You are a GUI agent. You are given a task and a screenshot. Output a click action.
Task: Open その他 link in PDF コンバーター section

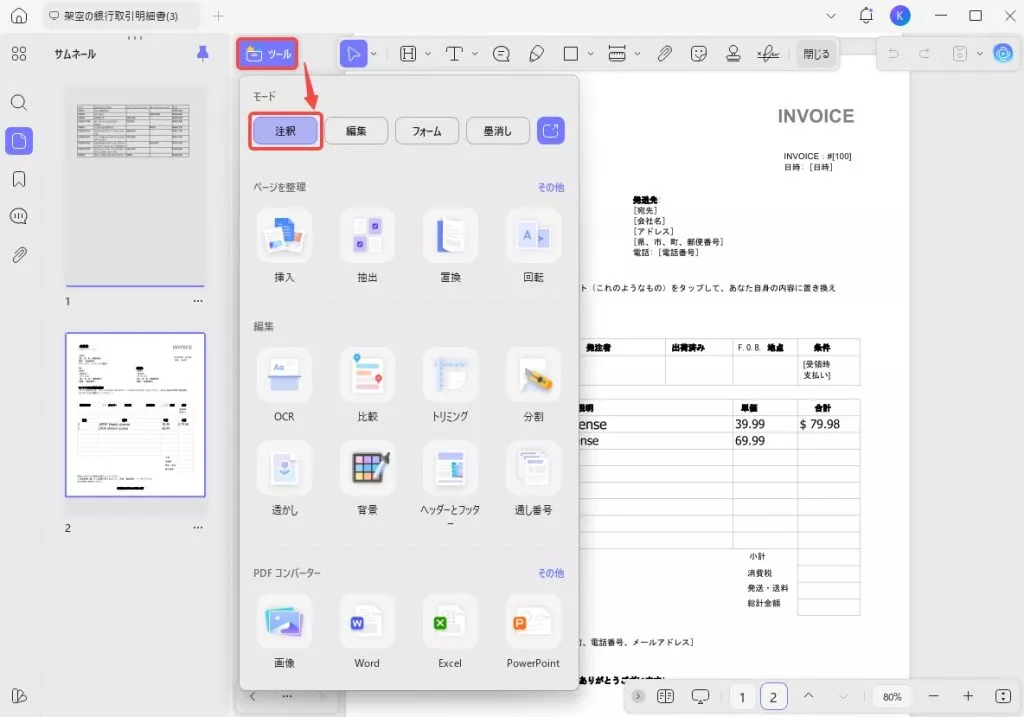551,573
